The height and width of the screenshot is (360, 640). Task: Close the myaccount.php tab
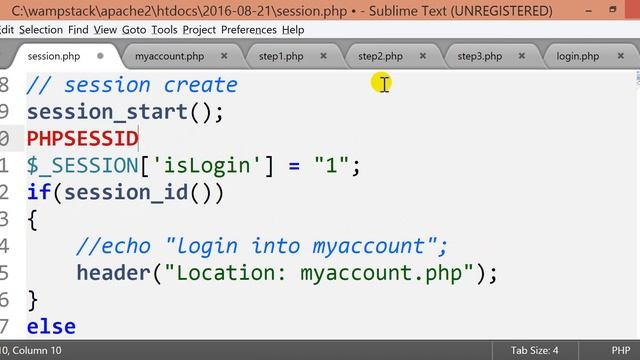224,56
